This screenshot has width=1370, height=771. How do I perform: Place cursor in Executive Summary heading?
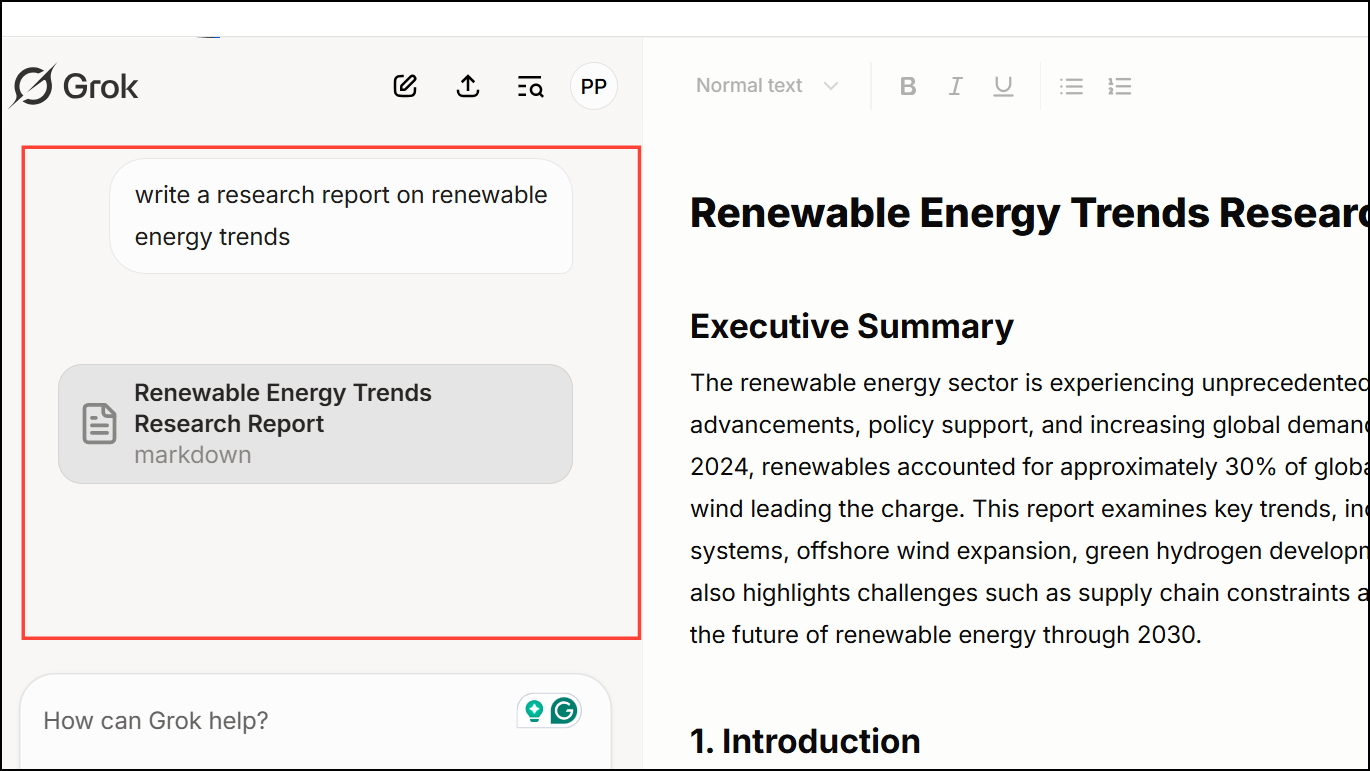851,327
